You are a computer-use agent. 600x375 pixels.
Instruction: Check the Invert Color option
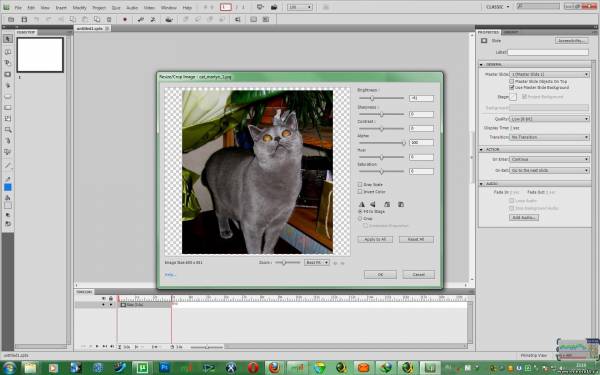[360, 191]
